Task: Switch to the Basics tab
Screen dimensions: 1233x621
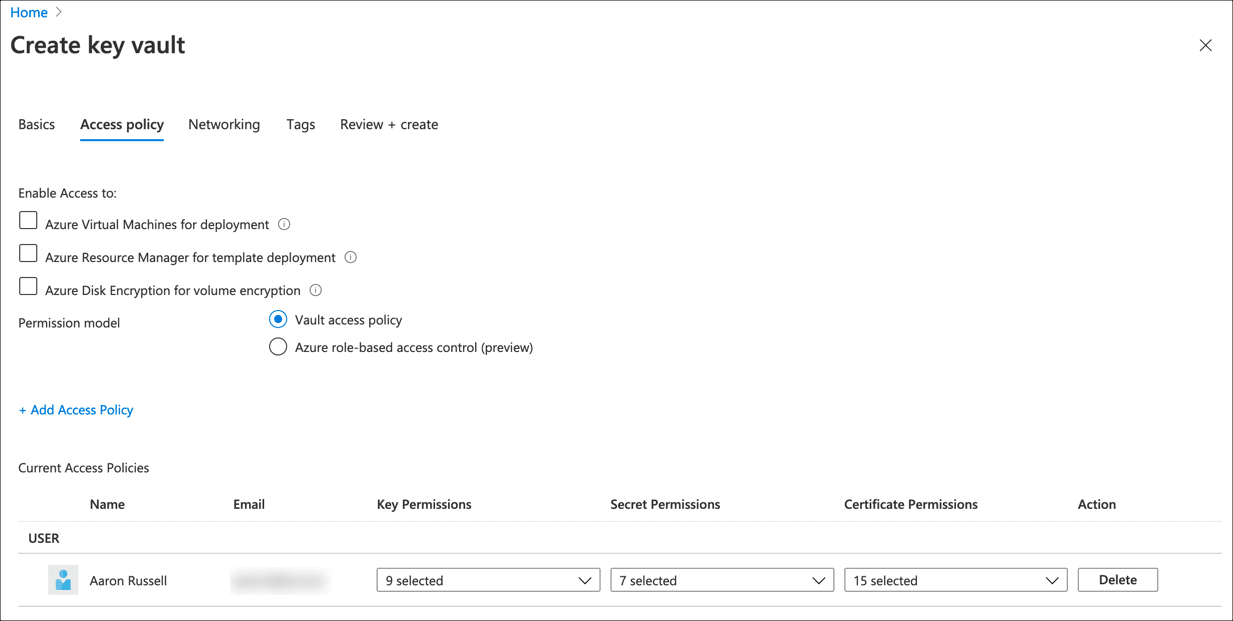Action: click(x=37, y=125)
